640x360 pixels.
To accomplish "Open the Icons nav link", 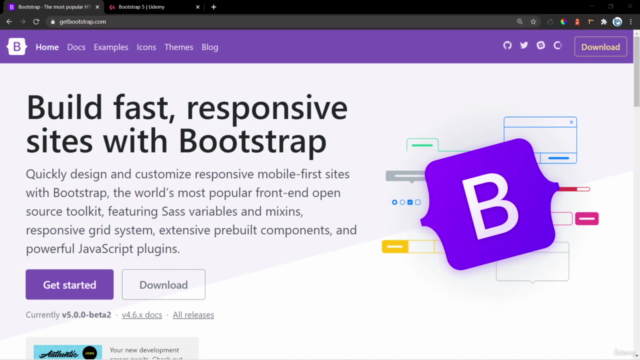I will point(146,47).
